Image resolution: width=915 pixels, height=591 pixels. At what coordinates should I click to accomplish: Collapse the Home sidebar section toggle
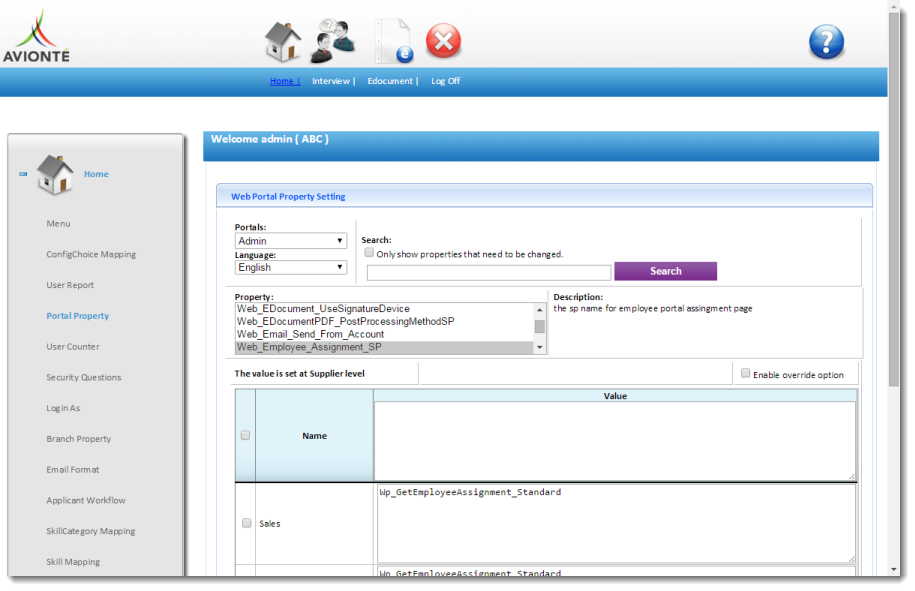click(x=23, y=174)
